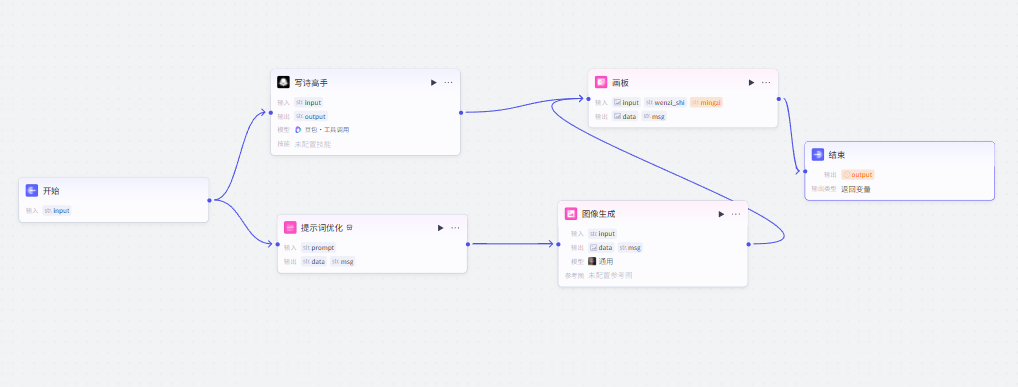This screenshot has height=387, width=1018.
Task: Select the 豆包·工具调用 model setting
Action: pos(323,130)
